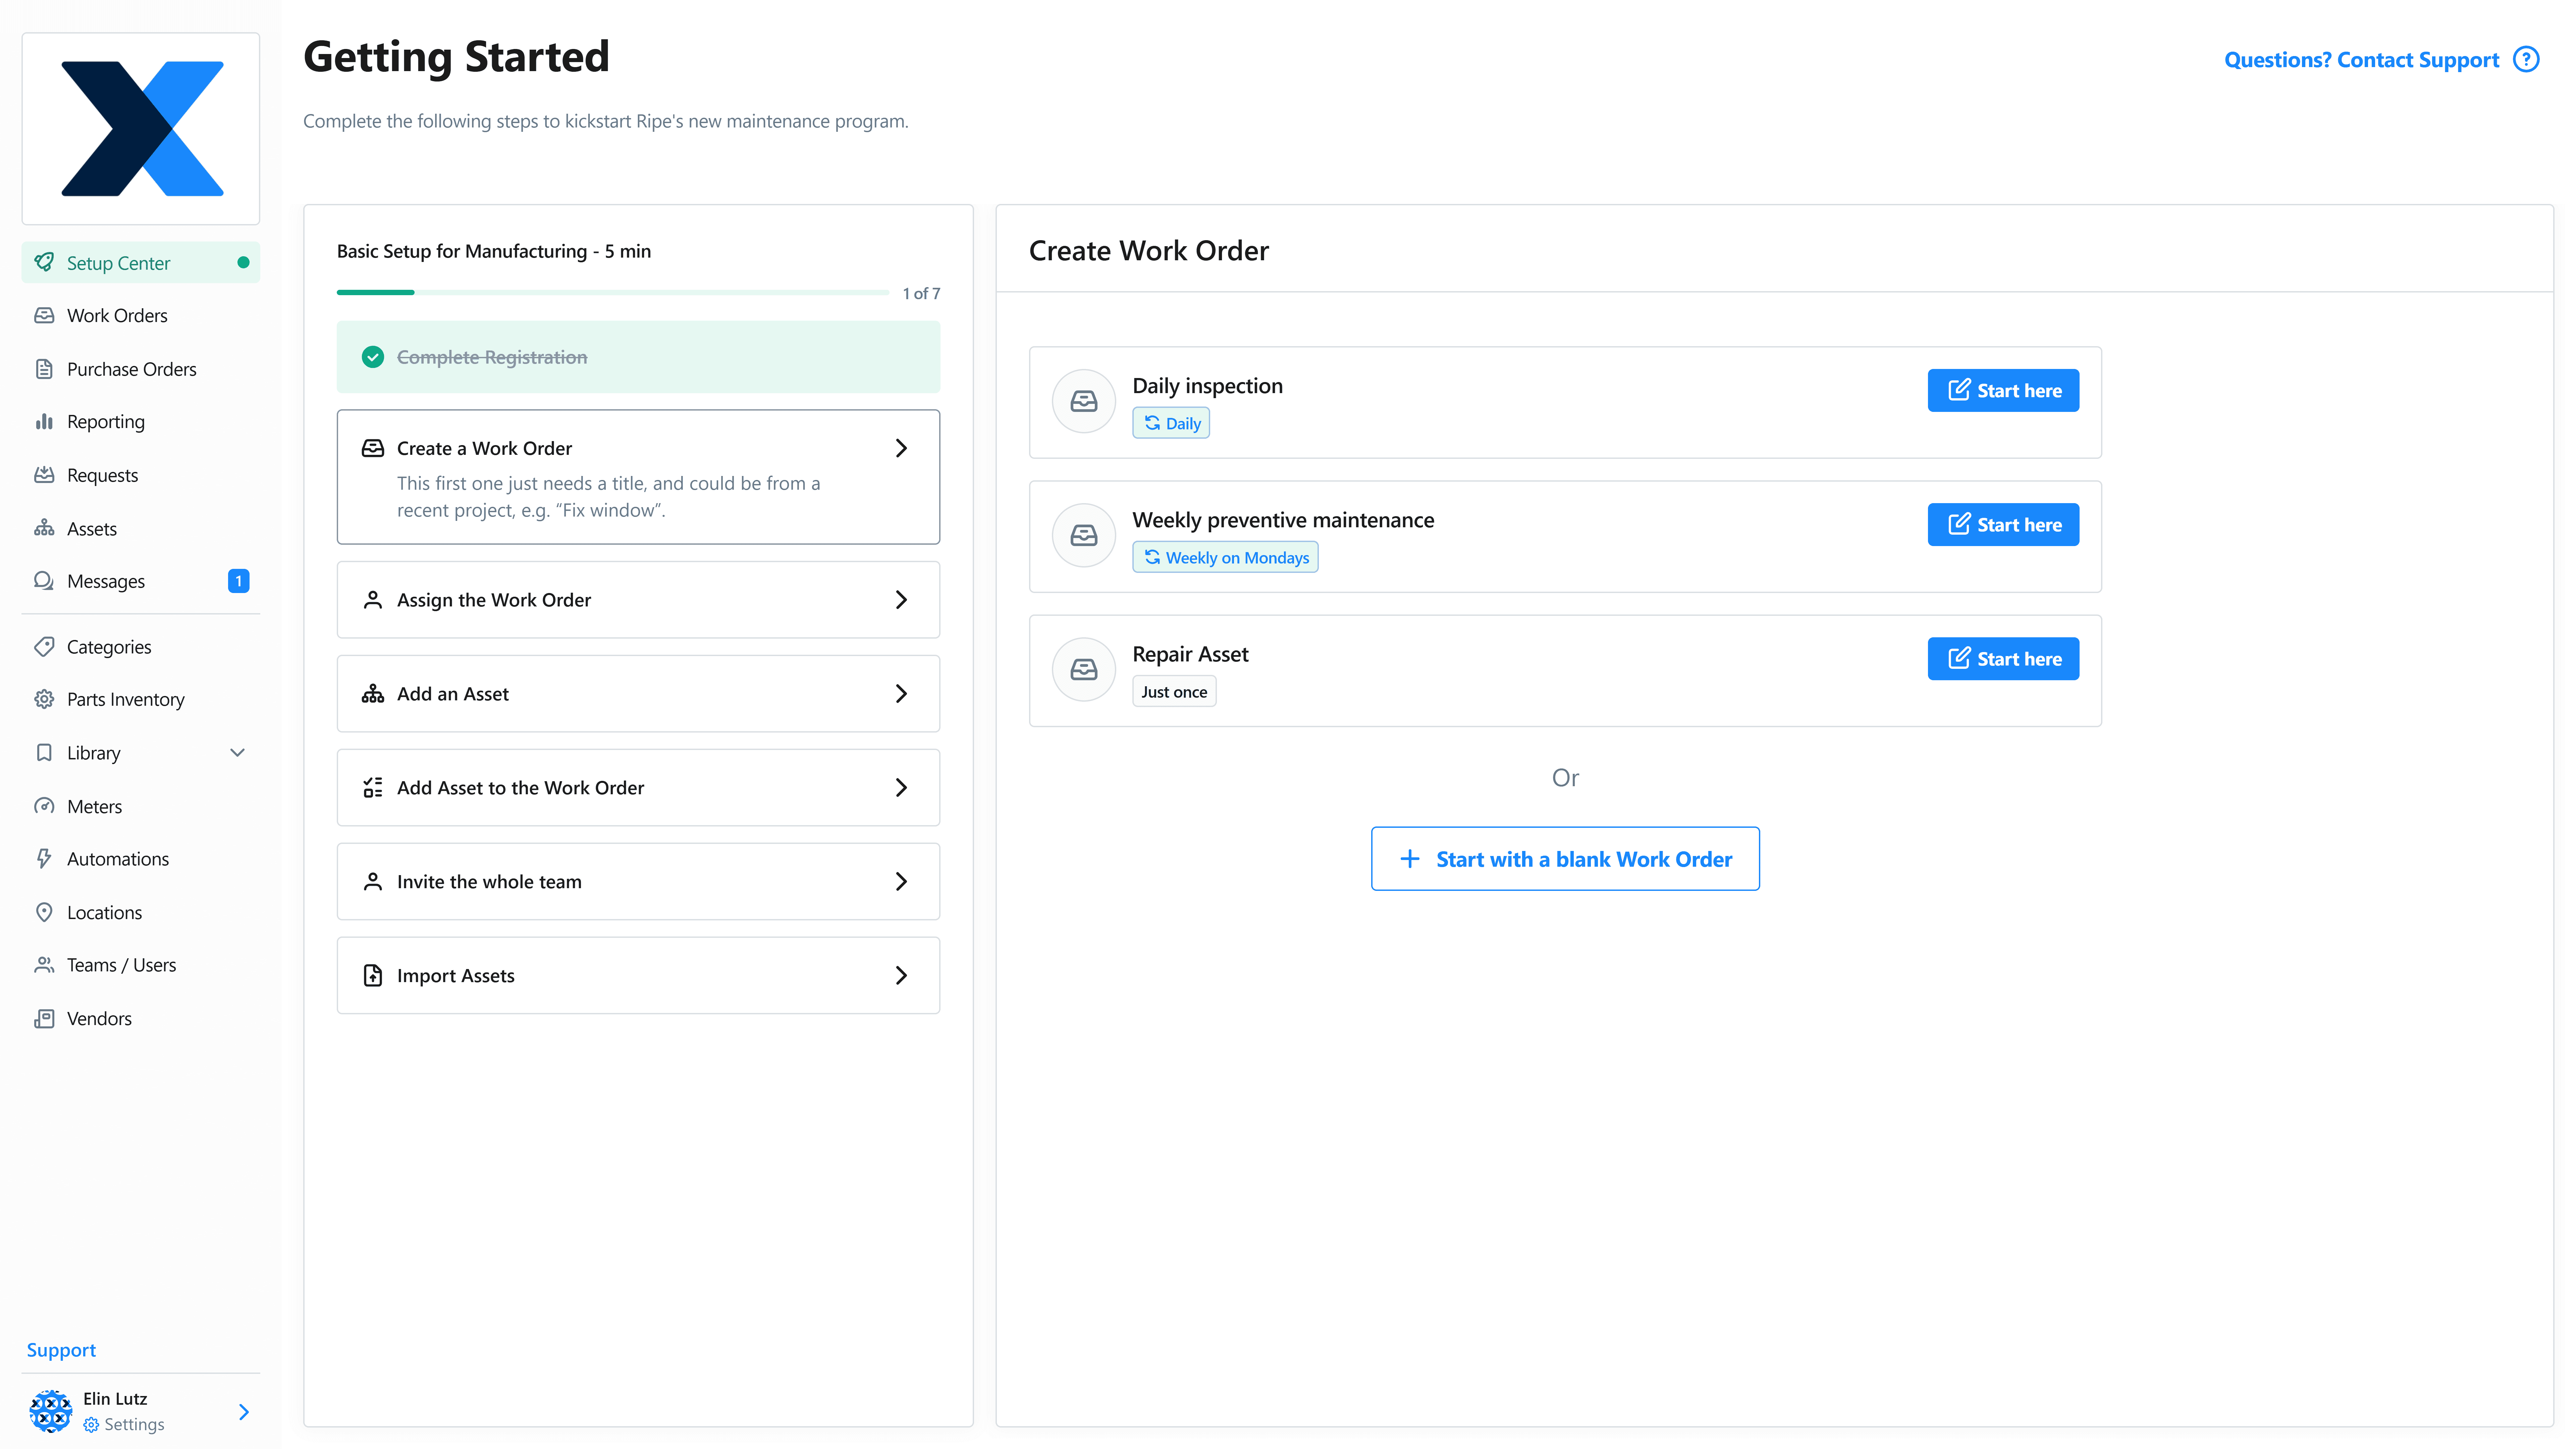Start the Daily inspection work order
The width and height of the screenshot is (2576, 1449).
click(2003, 390)
